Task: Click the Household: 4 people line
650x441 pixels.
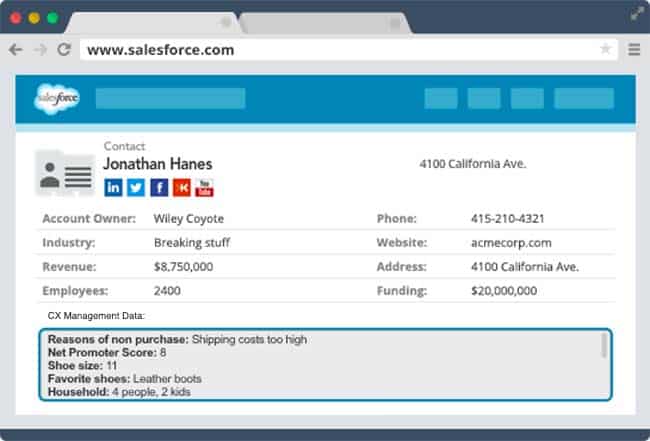Action: point(119,392)
